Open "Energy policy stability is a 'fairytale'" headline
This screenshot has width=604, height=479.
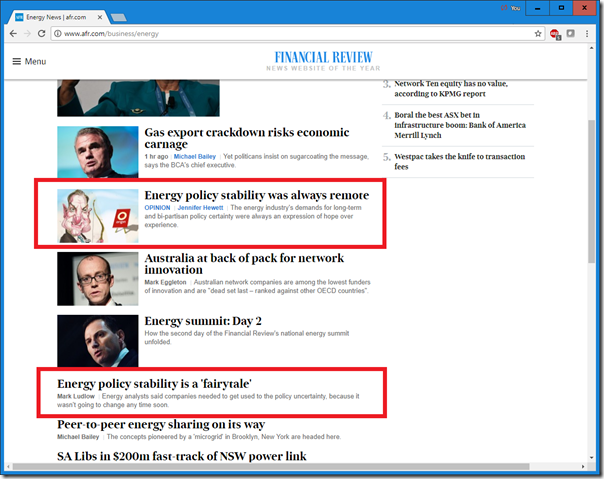154,384
